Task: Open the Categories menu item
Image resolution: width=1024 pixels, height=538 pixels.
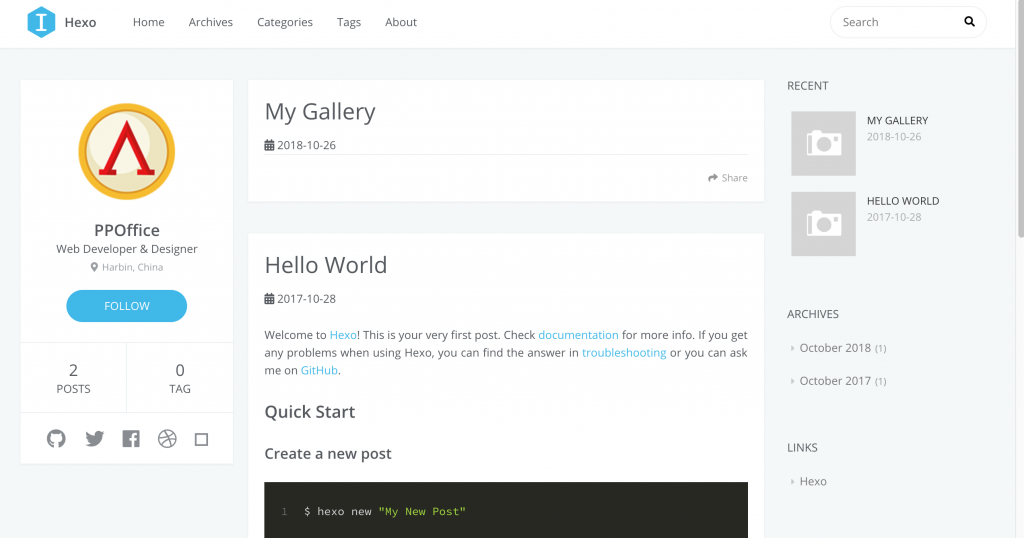Action: [x=285, y=22]
